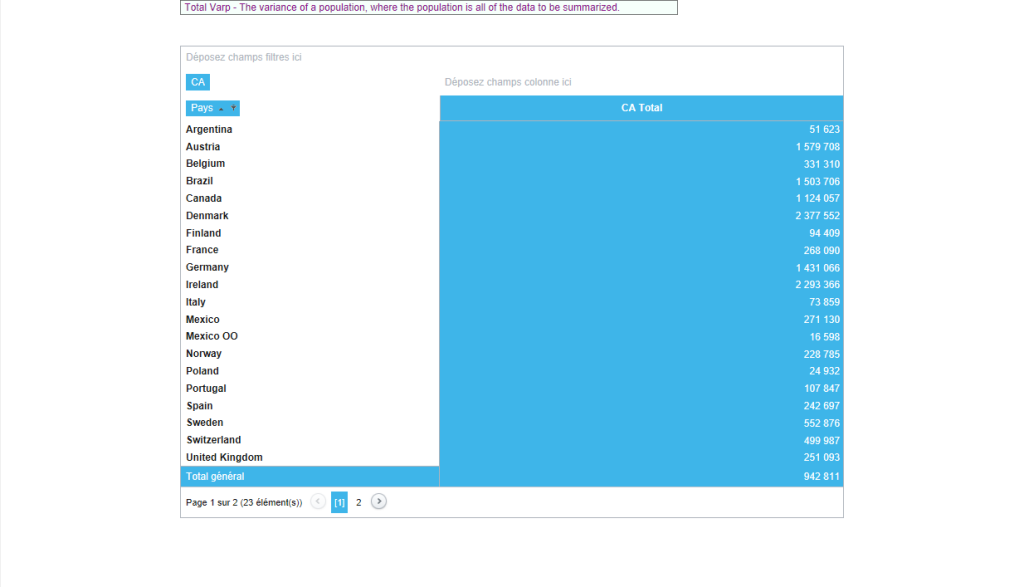Select the Belgium row label
The width and height of the screenshot is (1024, 587).
[x=206, y=163]
